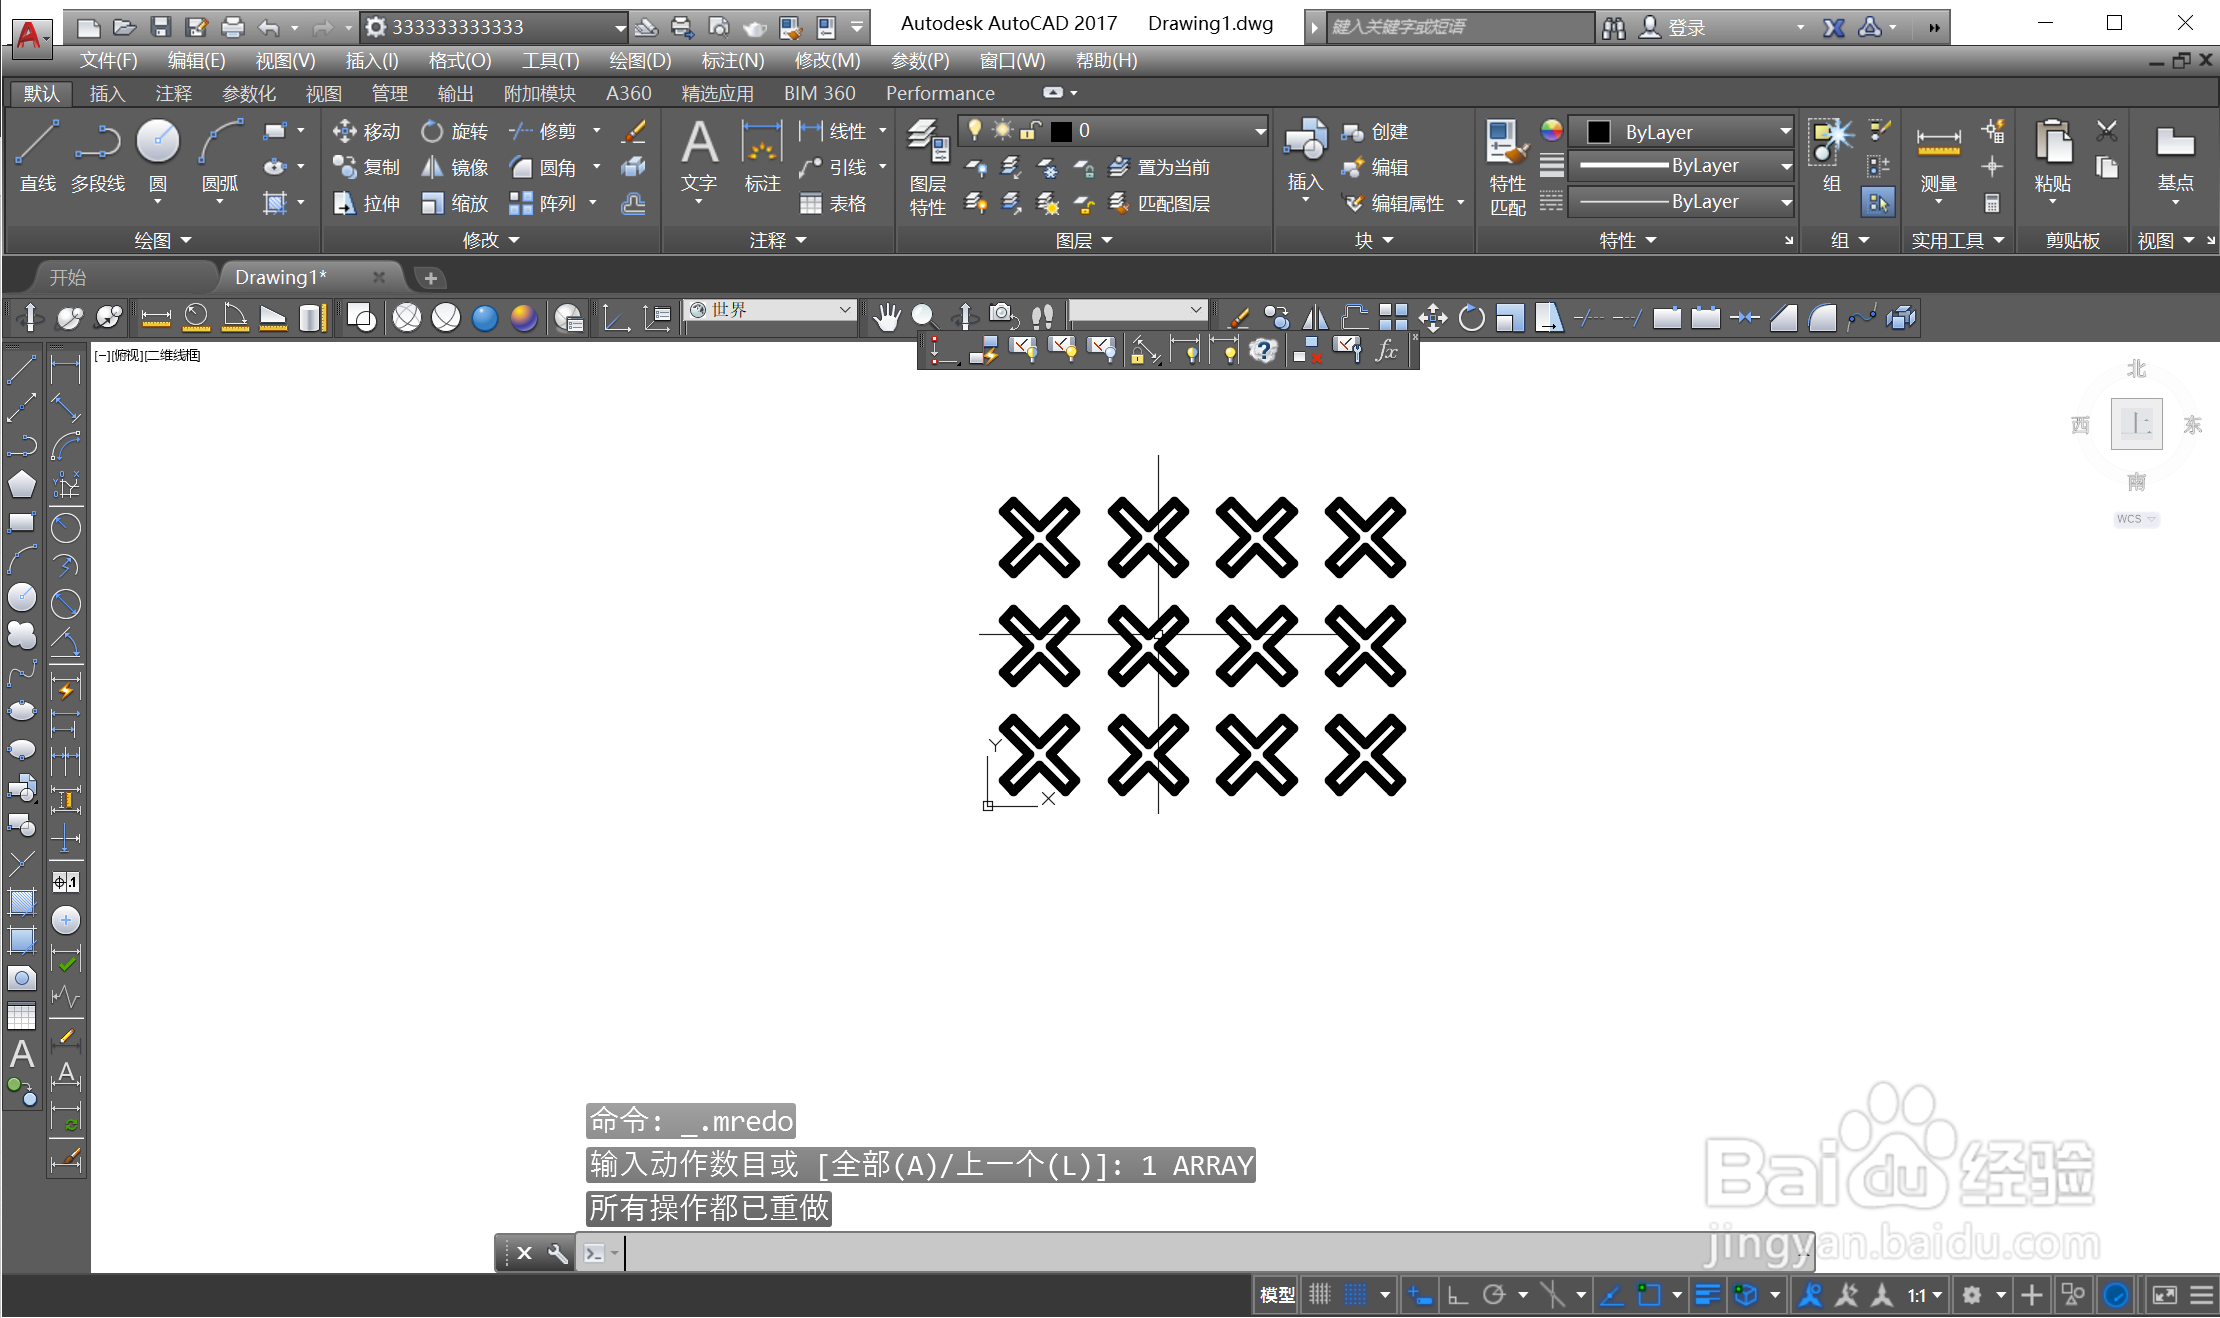This screenshot has width=2220, height=1318.
Task: Switch to the 开始 document tab
Action: point(68,277)
